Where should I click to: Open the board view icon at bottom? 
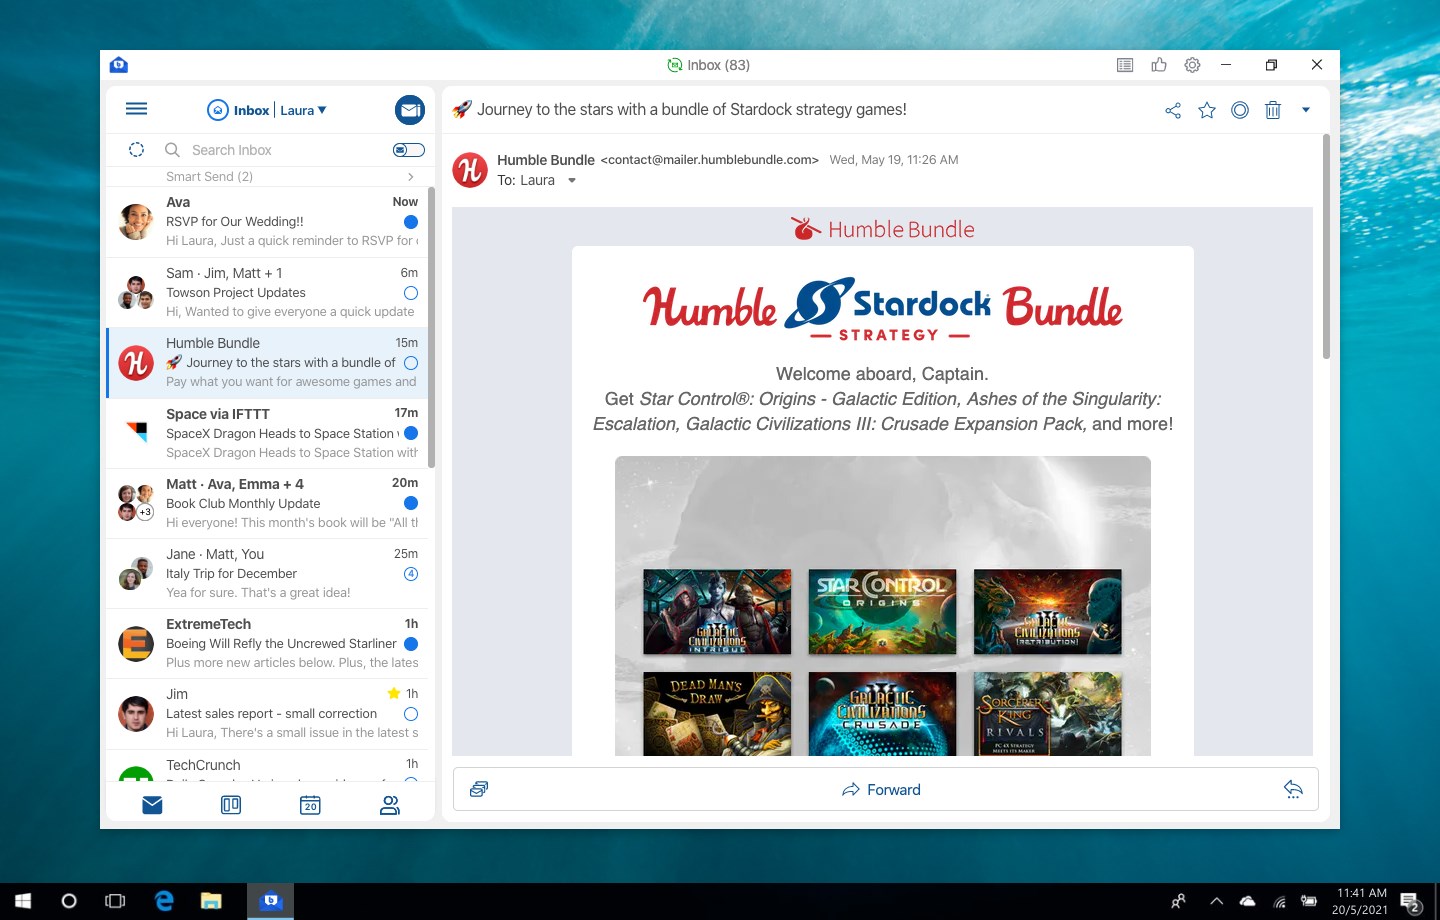pyautogui.click(x=231, y=805)
